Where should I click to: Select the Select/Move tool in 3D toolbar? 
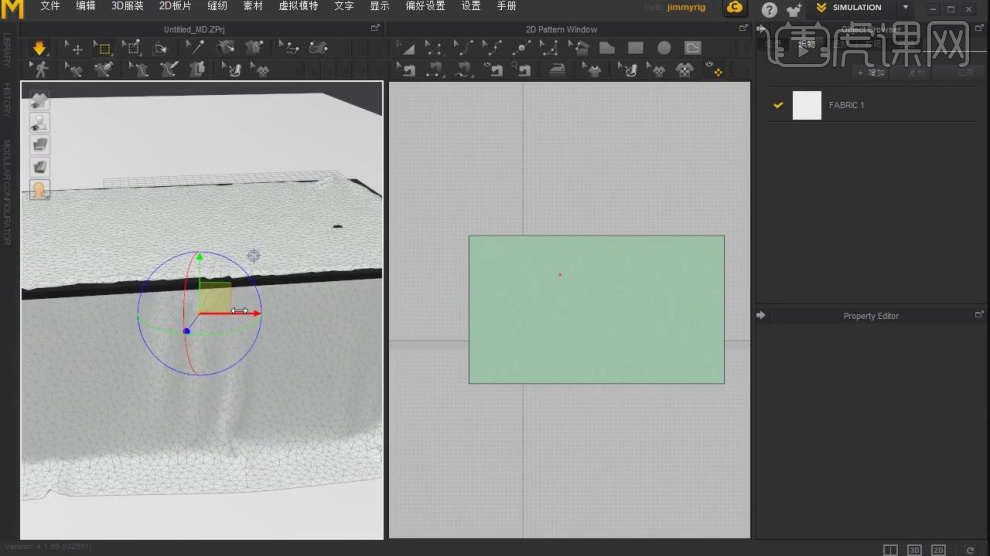pos(74,48)
